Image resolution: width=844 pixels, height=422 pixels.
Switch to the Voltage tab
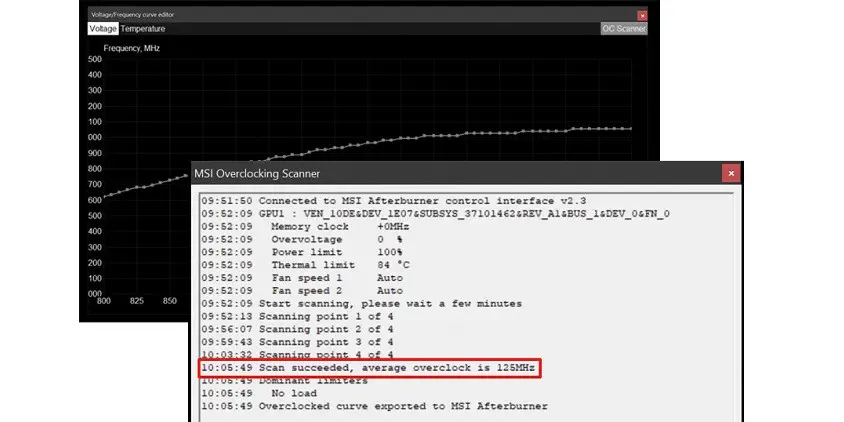(x=103, y=29)
